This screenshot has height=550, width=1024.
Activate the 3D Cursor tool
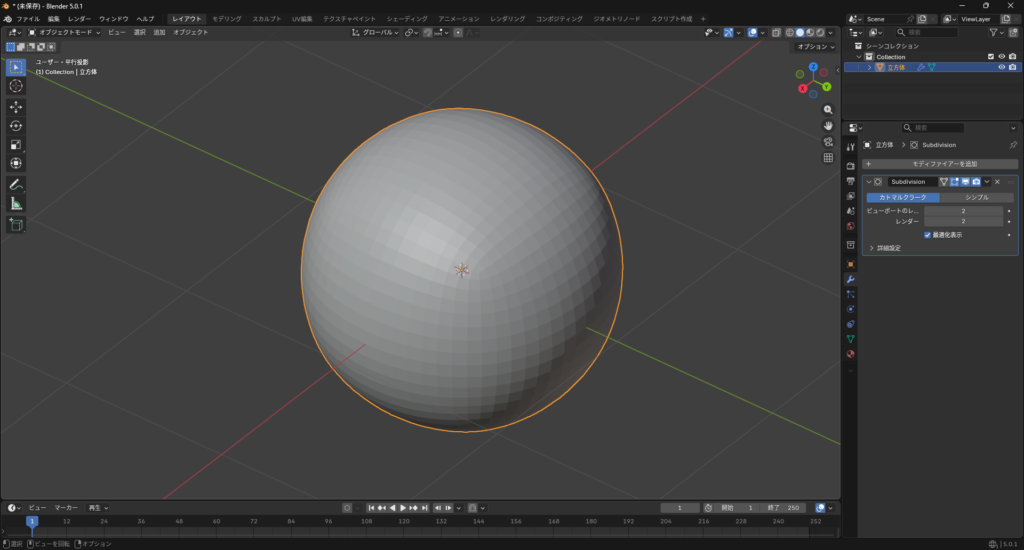point(16,86)
